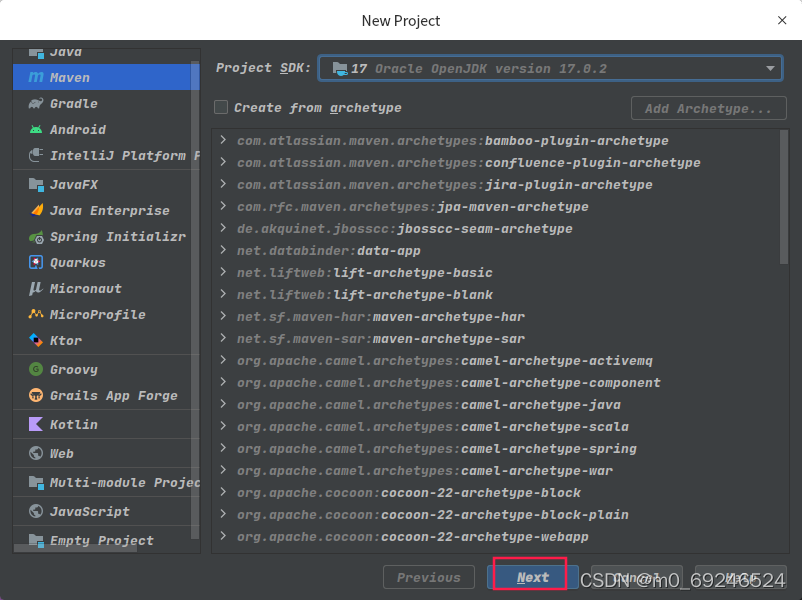Select the Android robot icon
This screenshot has height=600, width=802.
point(36,129)
